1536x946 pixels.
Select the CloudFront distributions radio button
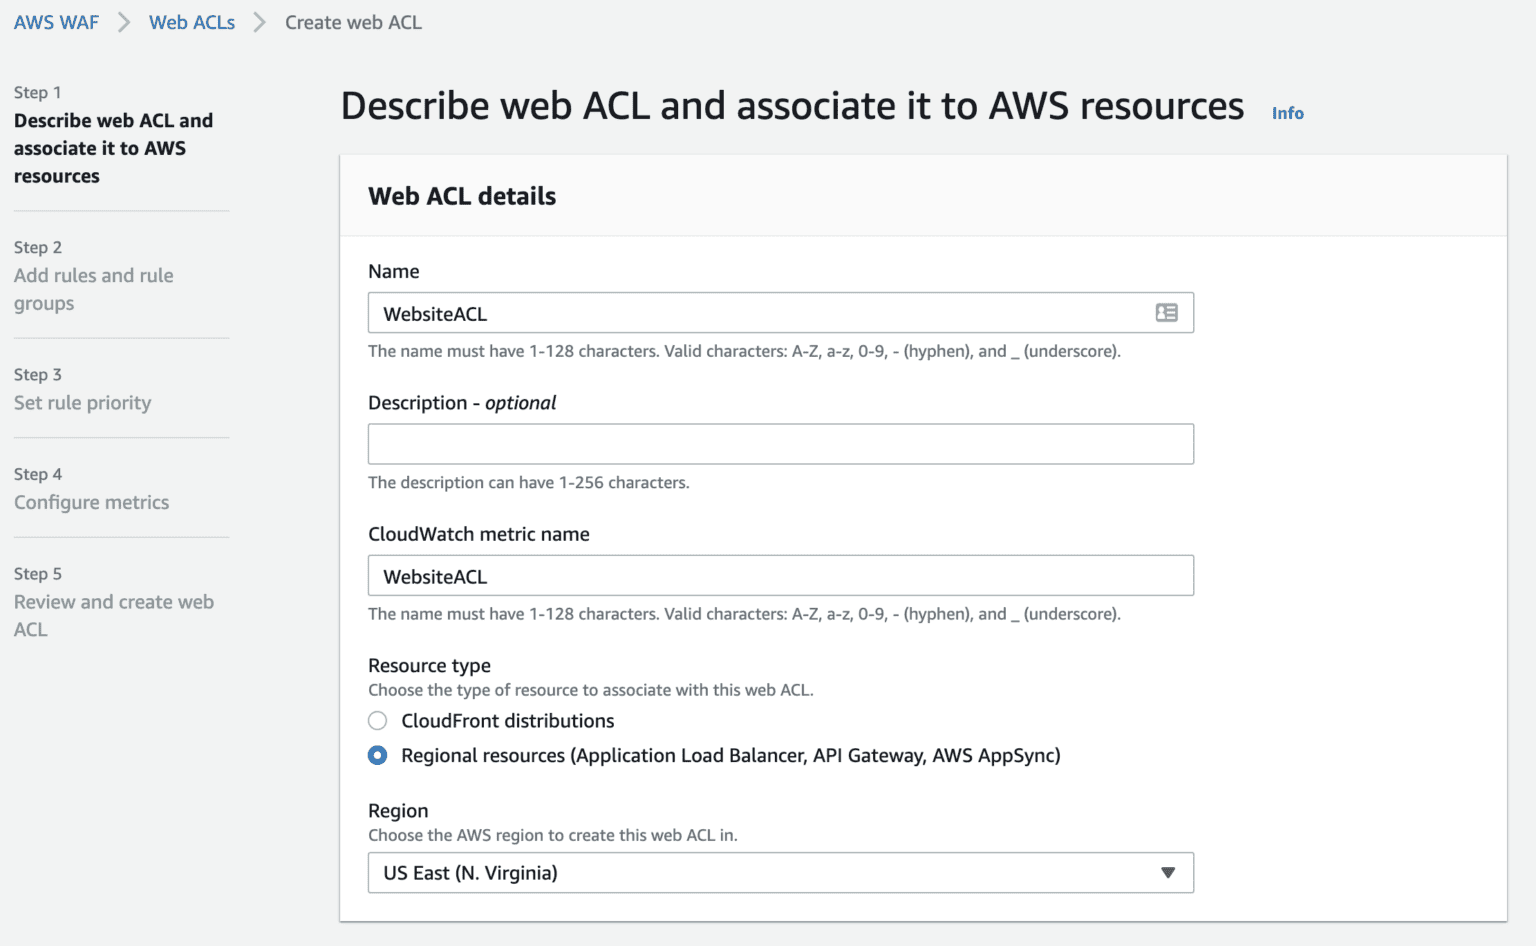[x=377, y=720]
